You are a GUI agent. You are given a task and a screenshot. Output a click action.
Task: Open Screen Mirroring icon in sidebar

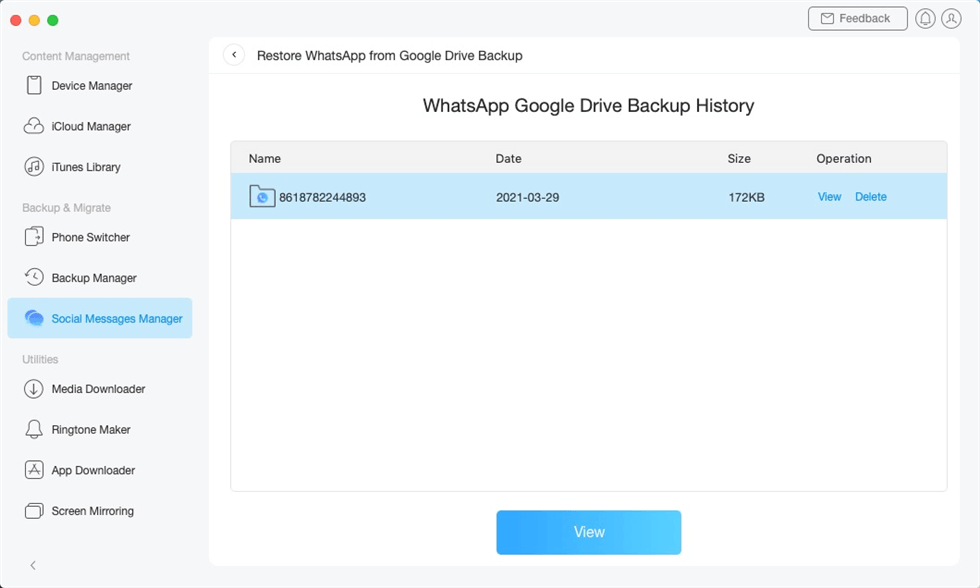[34, 511]
